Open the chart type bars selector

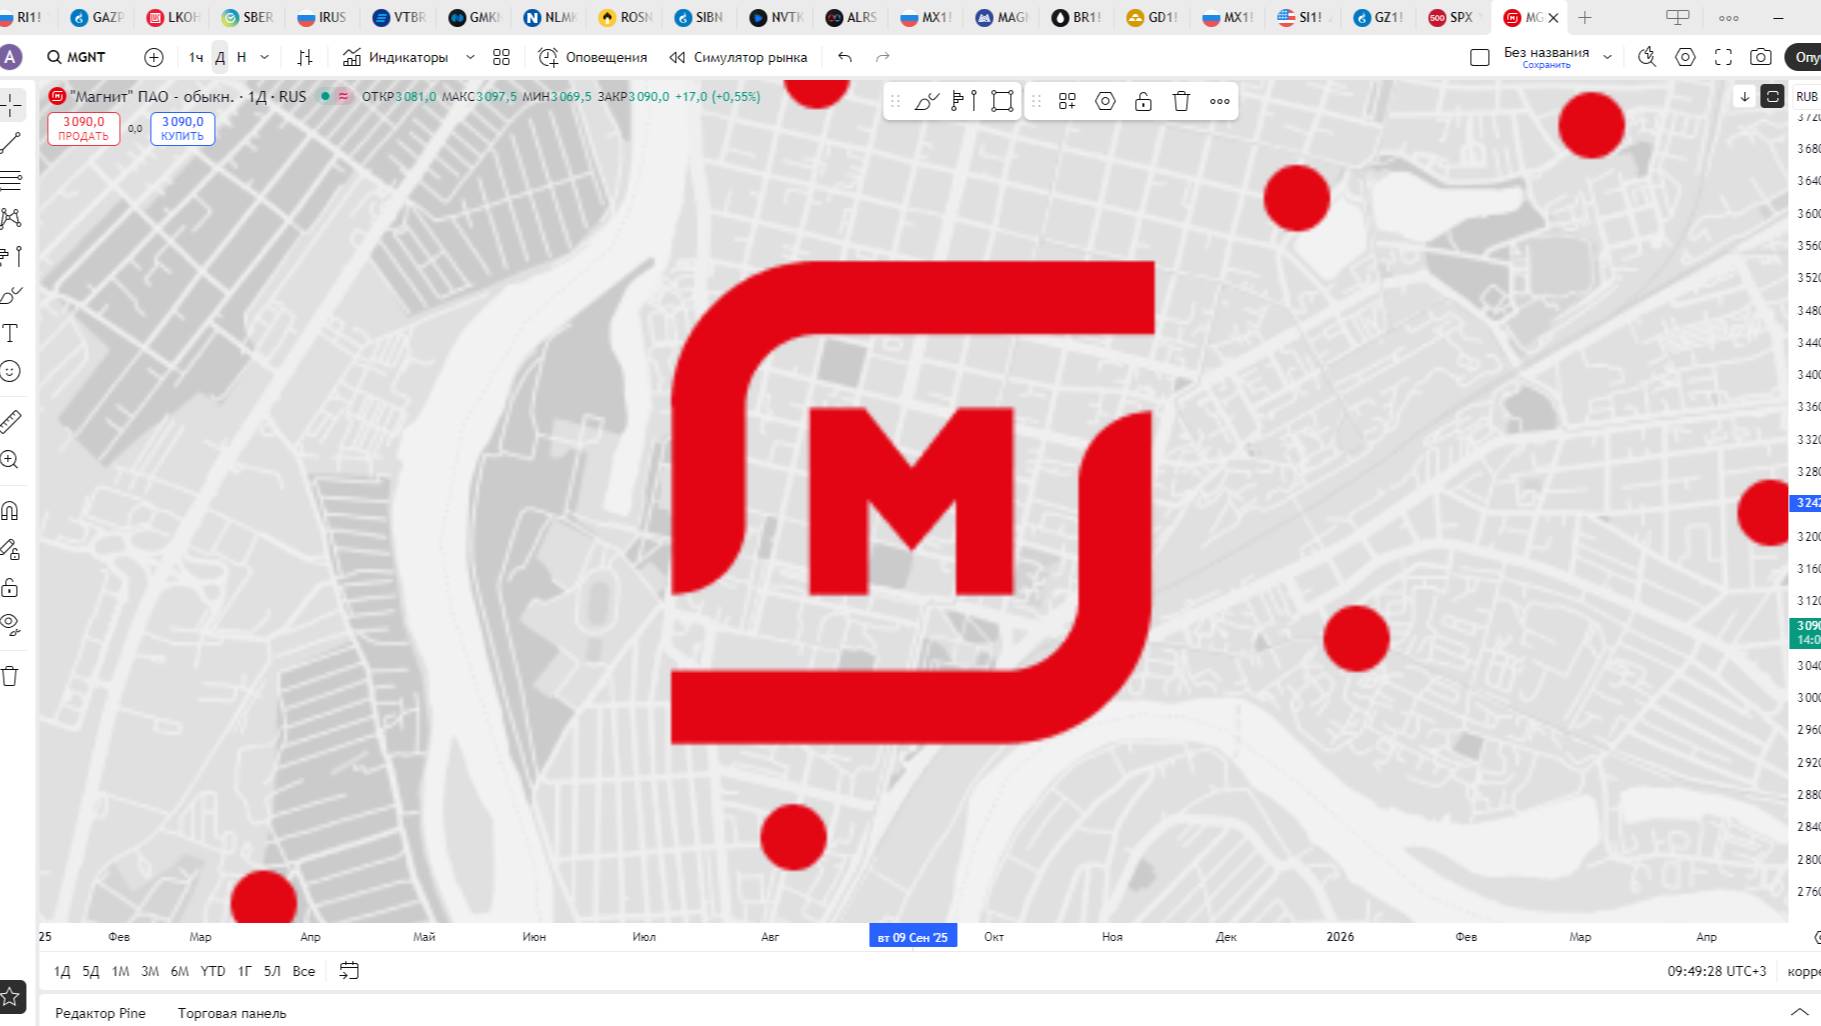click(305, 57)
